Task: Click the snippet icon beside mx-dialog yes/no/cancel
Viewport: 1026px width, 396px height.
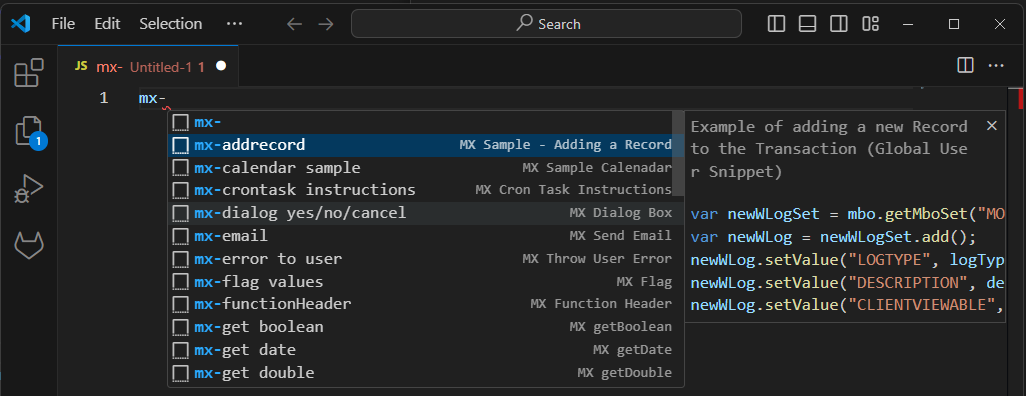Action: [x=181, y=213]
